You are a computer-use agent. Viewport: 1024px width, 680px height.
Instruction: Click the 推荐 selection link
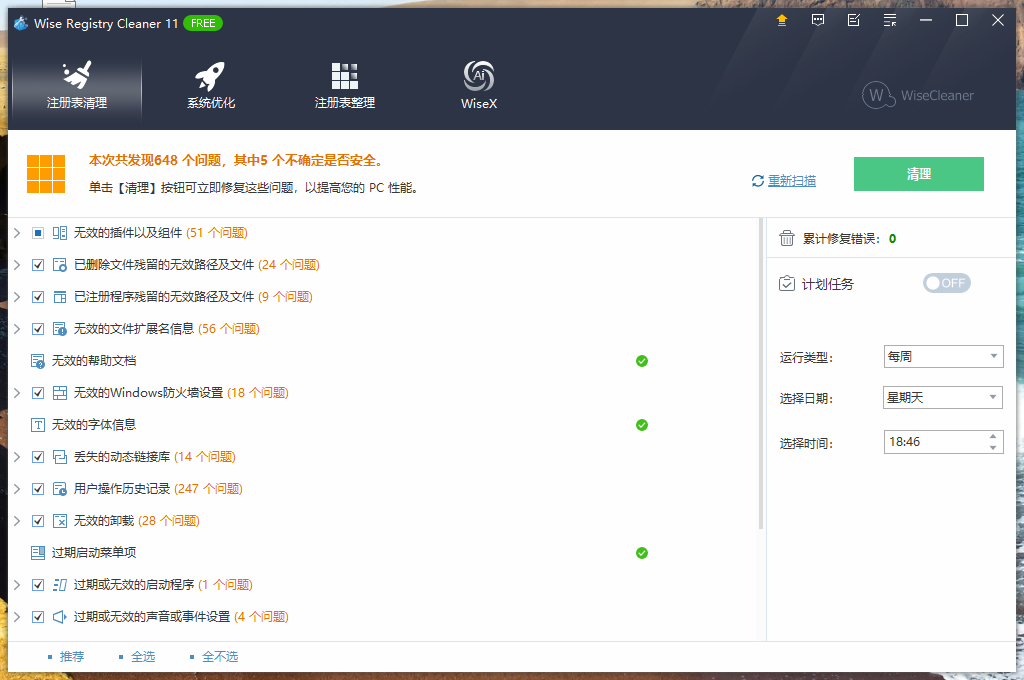pyautogui.click(x=72, y=656)
